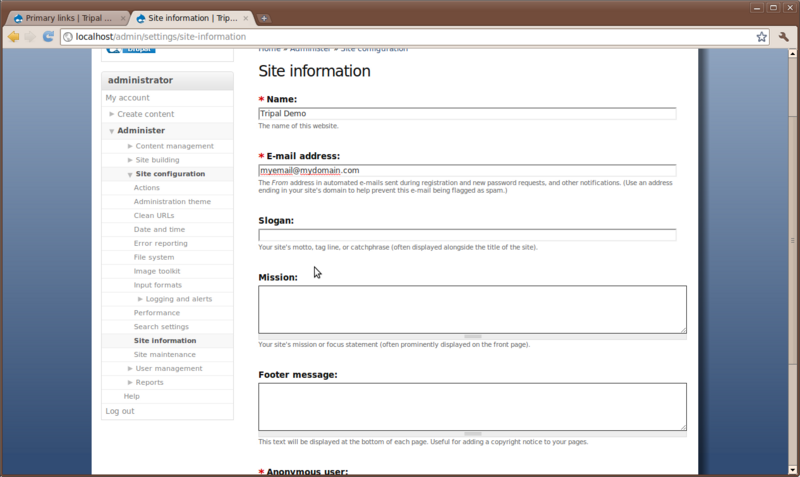Open Search settings link
Image resolution: width=800 pixels, height=477 pixels.
point(161,327)
